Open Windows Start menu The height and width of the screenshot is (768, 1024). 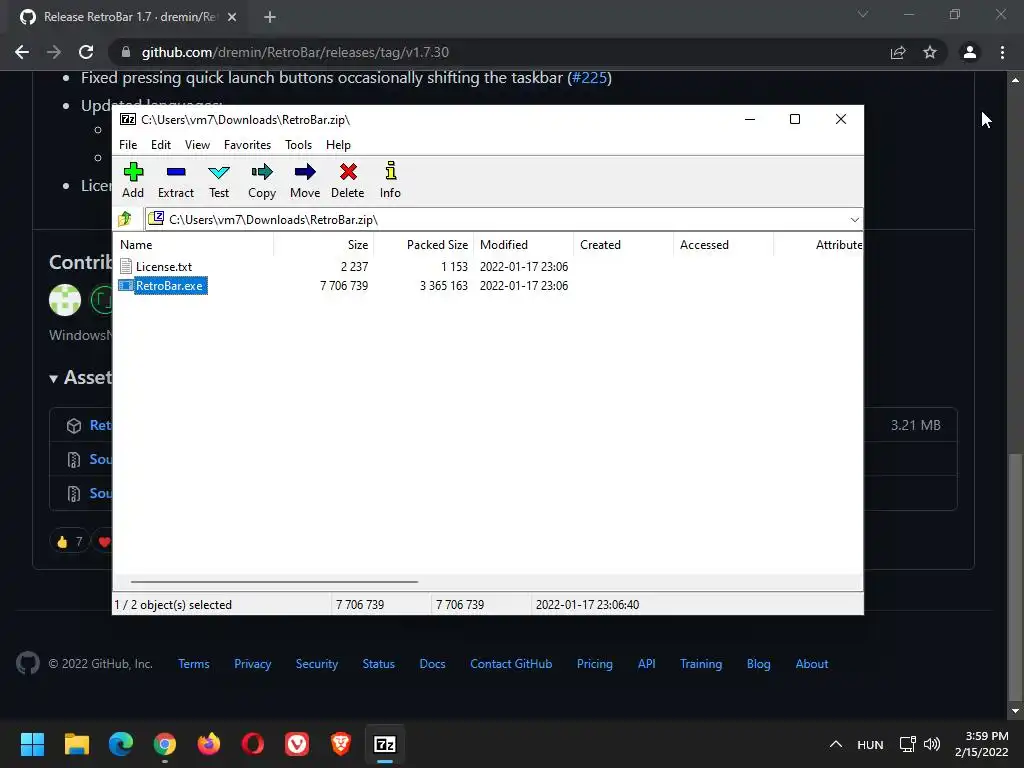[x=32, y=744]
